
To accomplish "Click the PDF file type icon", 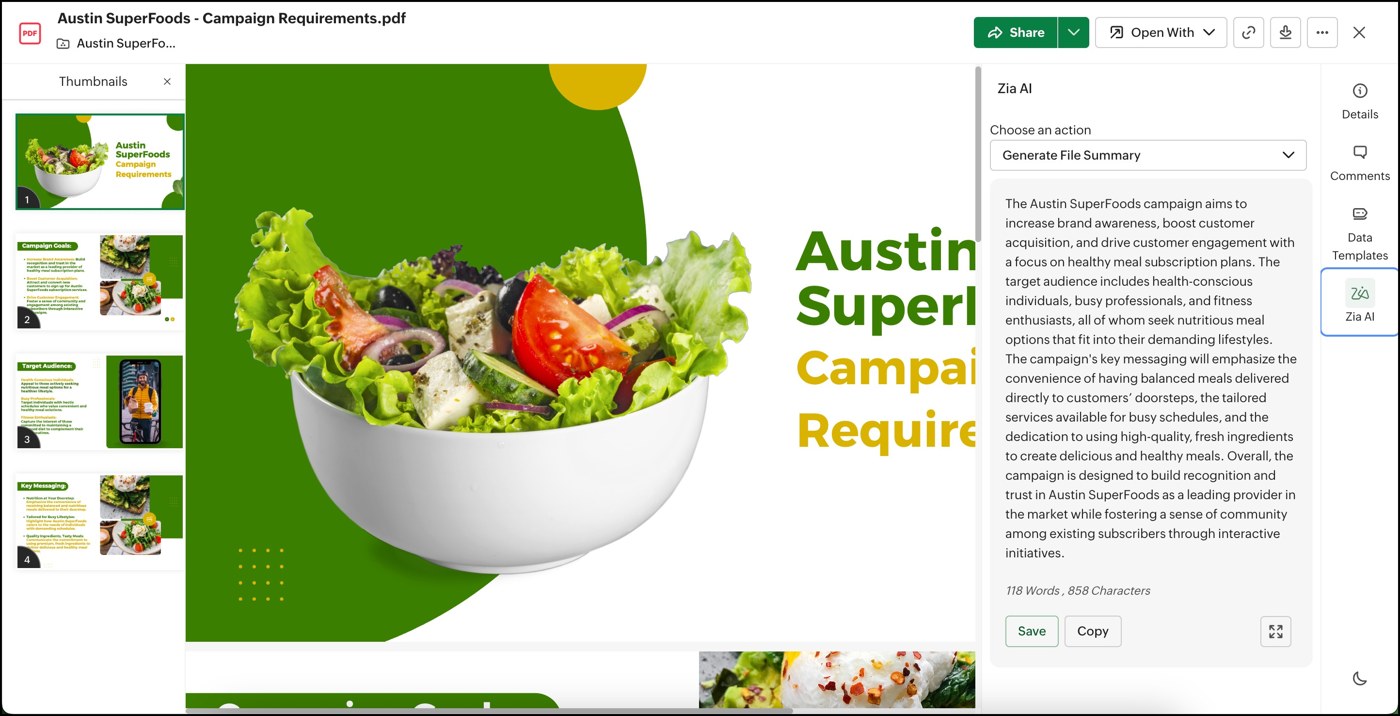I will [30, 33].
